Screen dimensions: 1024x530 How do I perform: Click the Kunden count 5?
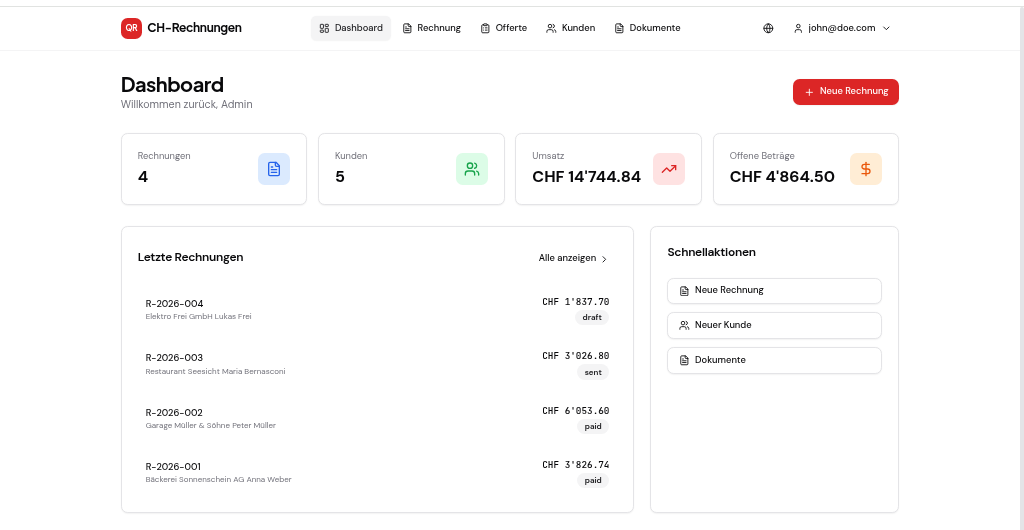click(x=340, y=177)
